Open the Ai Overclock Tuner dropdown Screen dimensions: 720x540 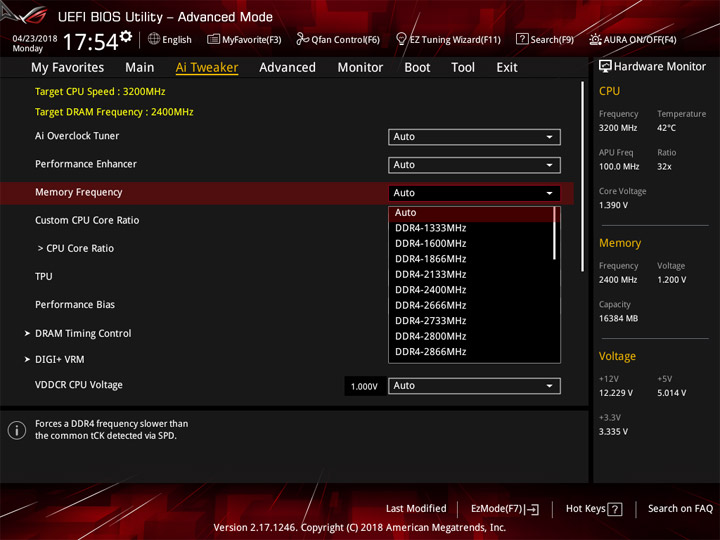[x=474, y=137]
